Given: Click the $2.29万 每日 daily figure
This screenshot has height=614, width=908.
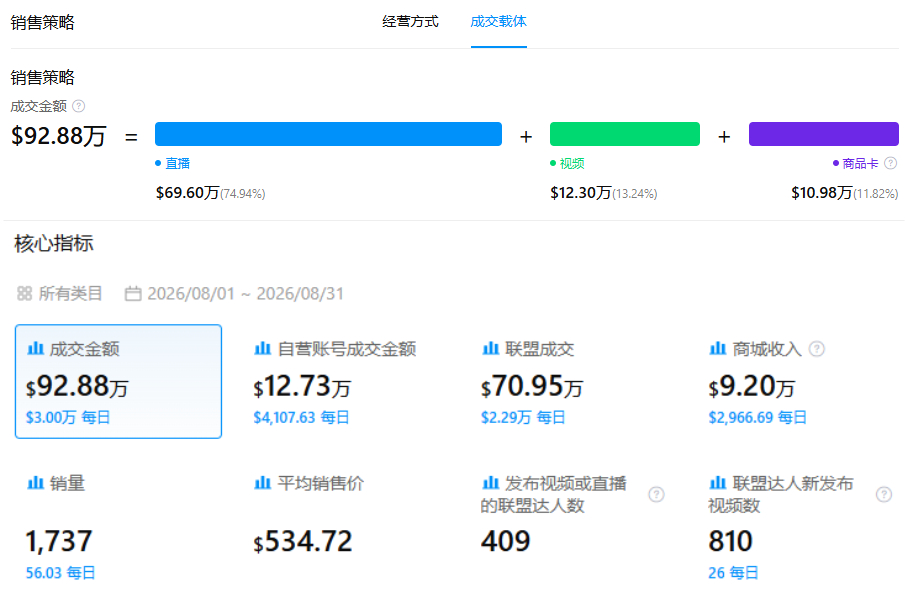Looking at the screenshot, I should [x=523, y=417].
